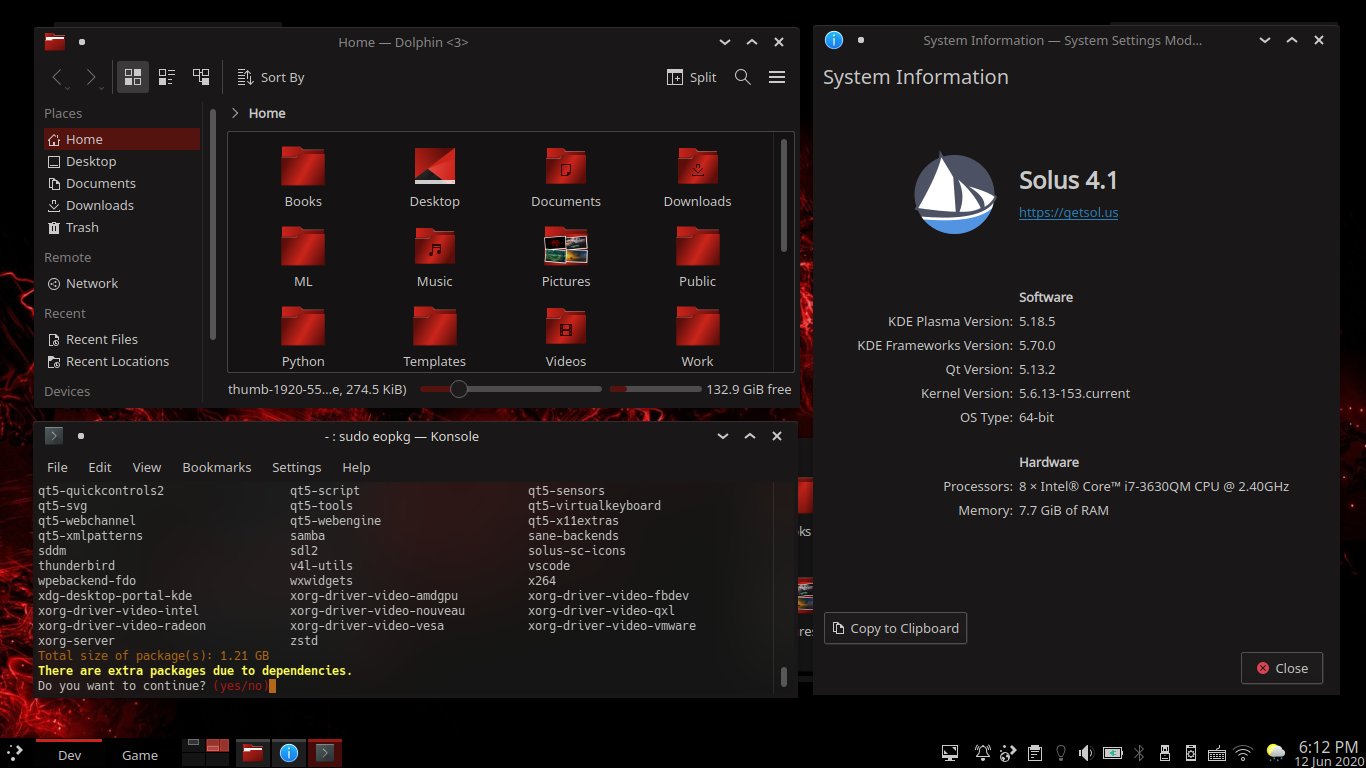Select the Public folder icon

[x=698, y=246]
